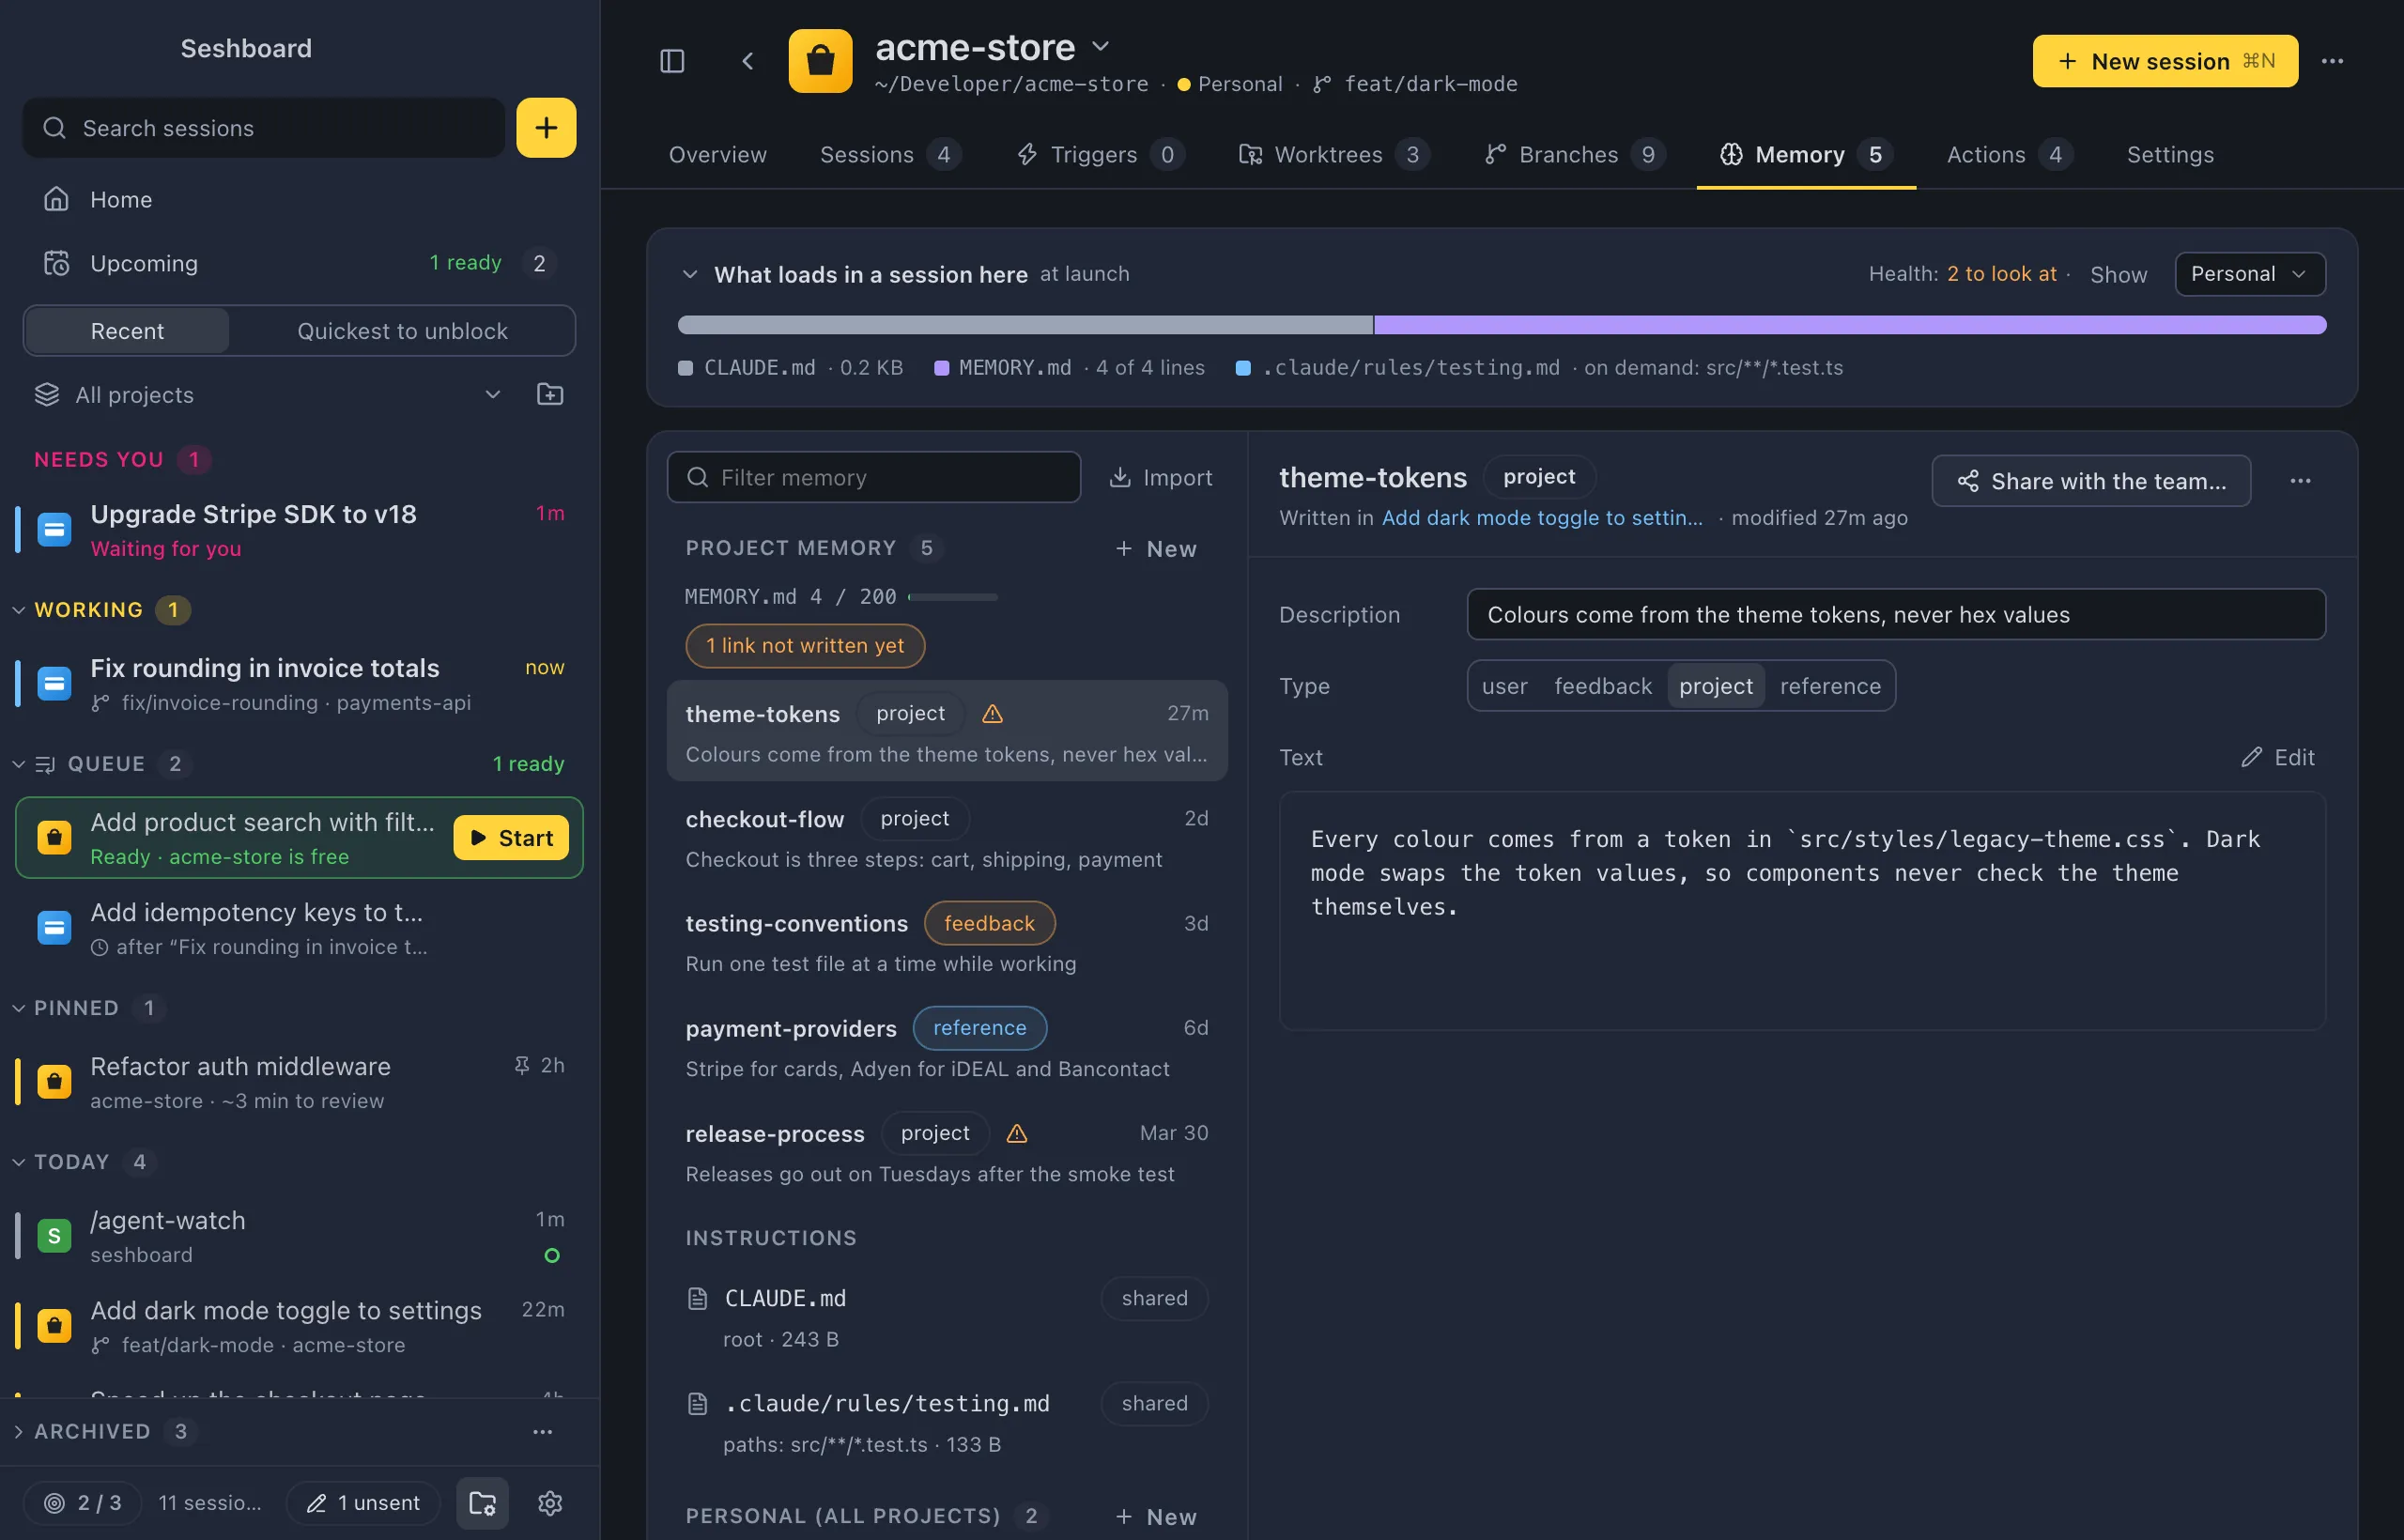Click the acme-store shopping bag icon

tap(820, 61)
